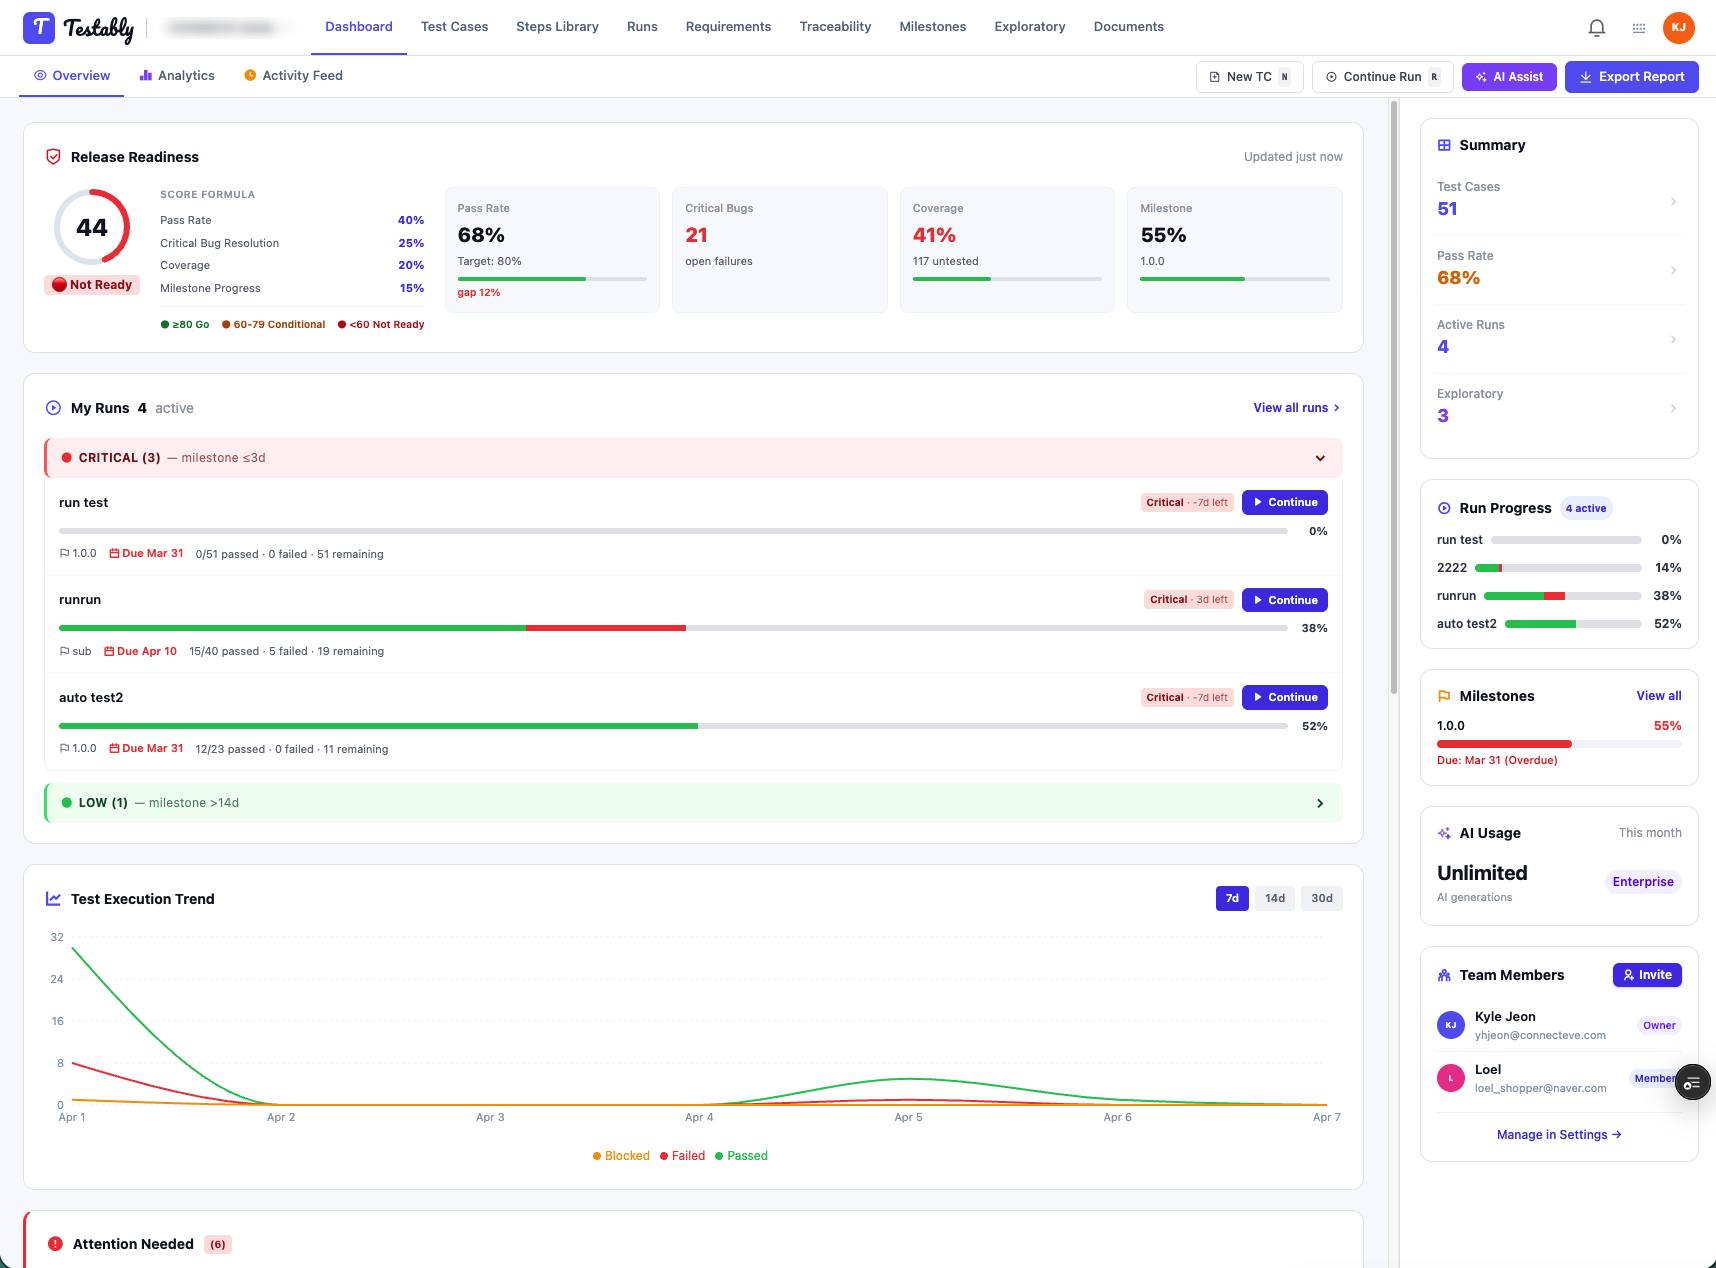Click the Attention Needed alert icon
The height and width of the screenshot is (1268, 1716).
55,1244
